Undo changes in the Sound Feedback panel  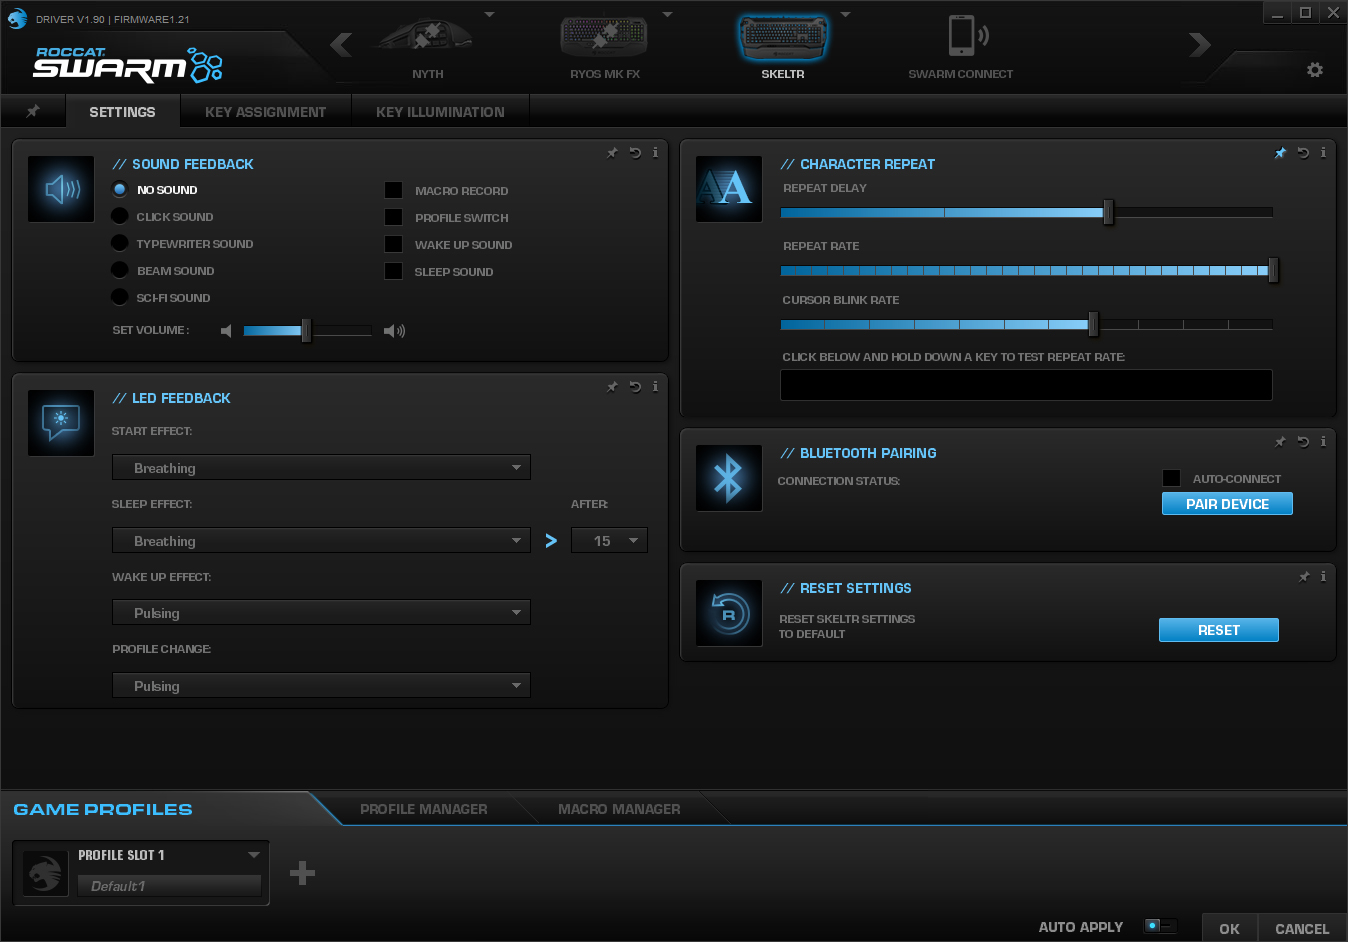pyautogui.click(x=635, y=153)
